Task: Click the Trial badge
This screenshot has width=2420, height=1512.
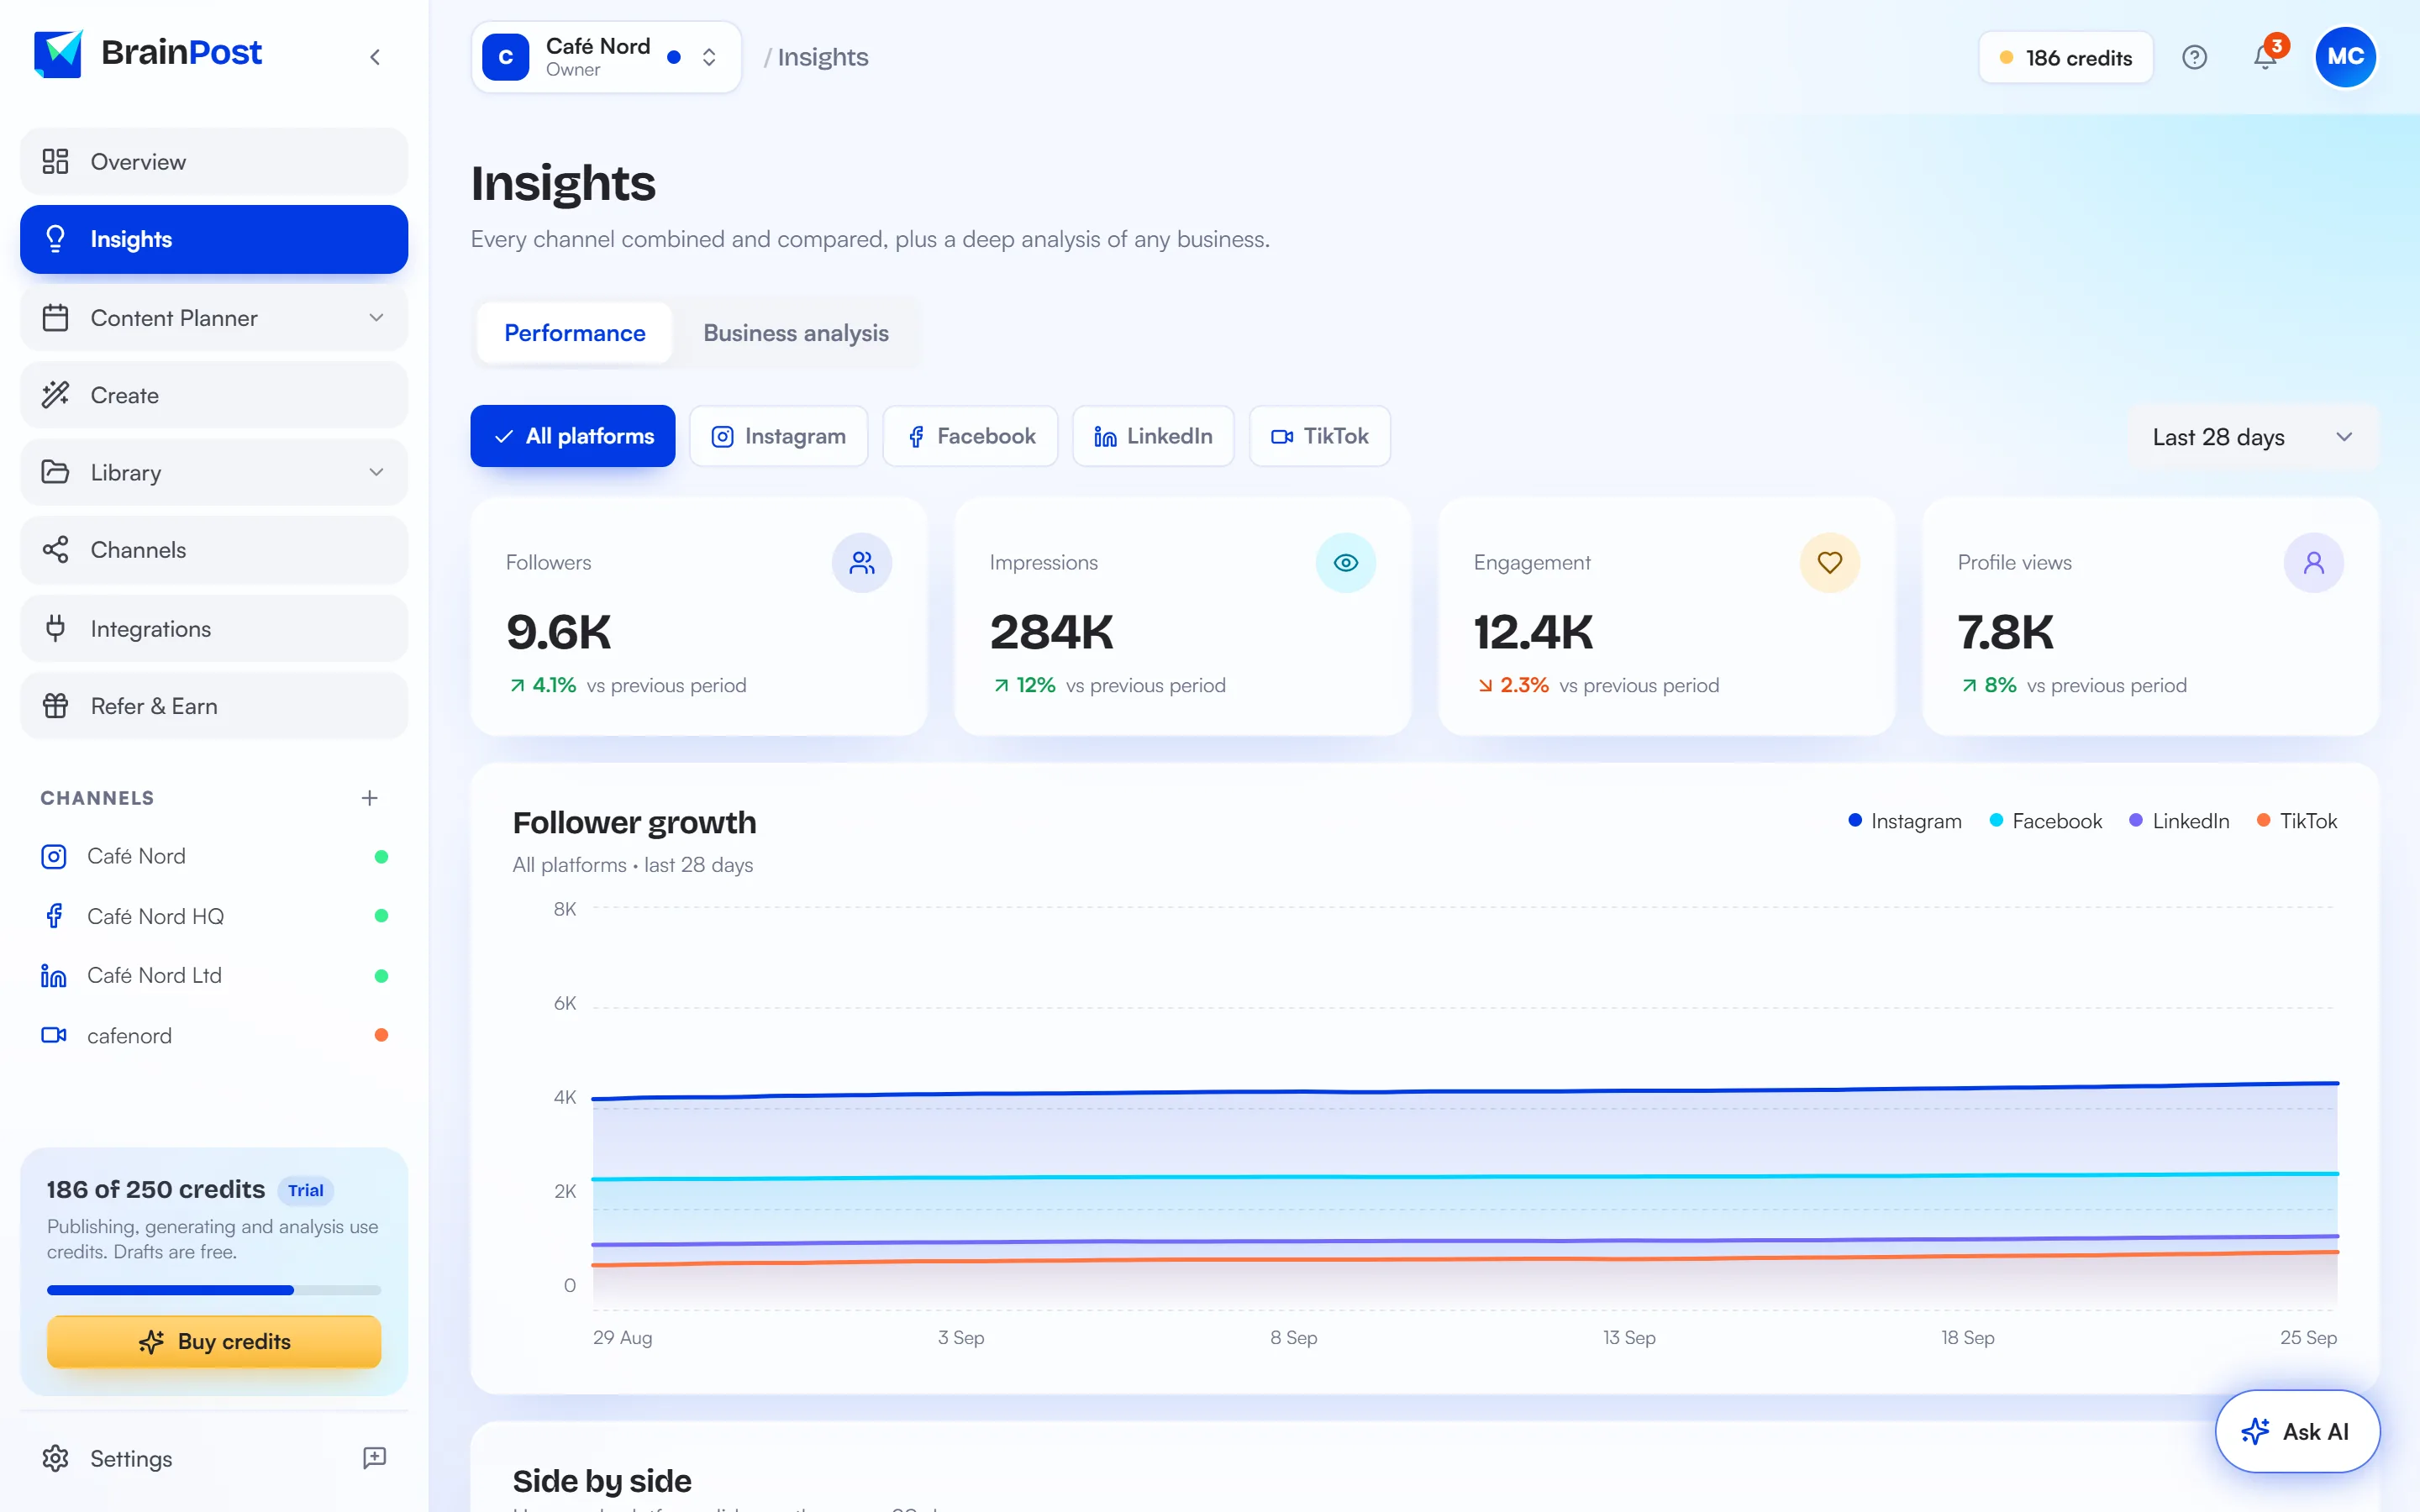Action: [305, 1190]
